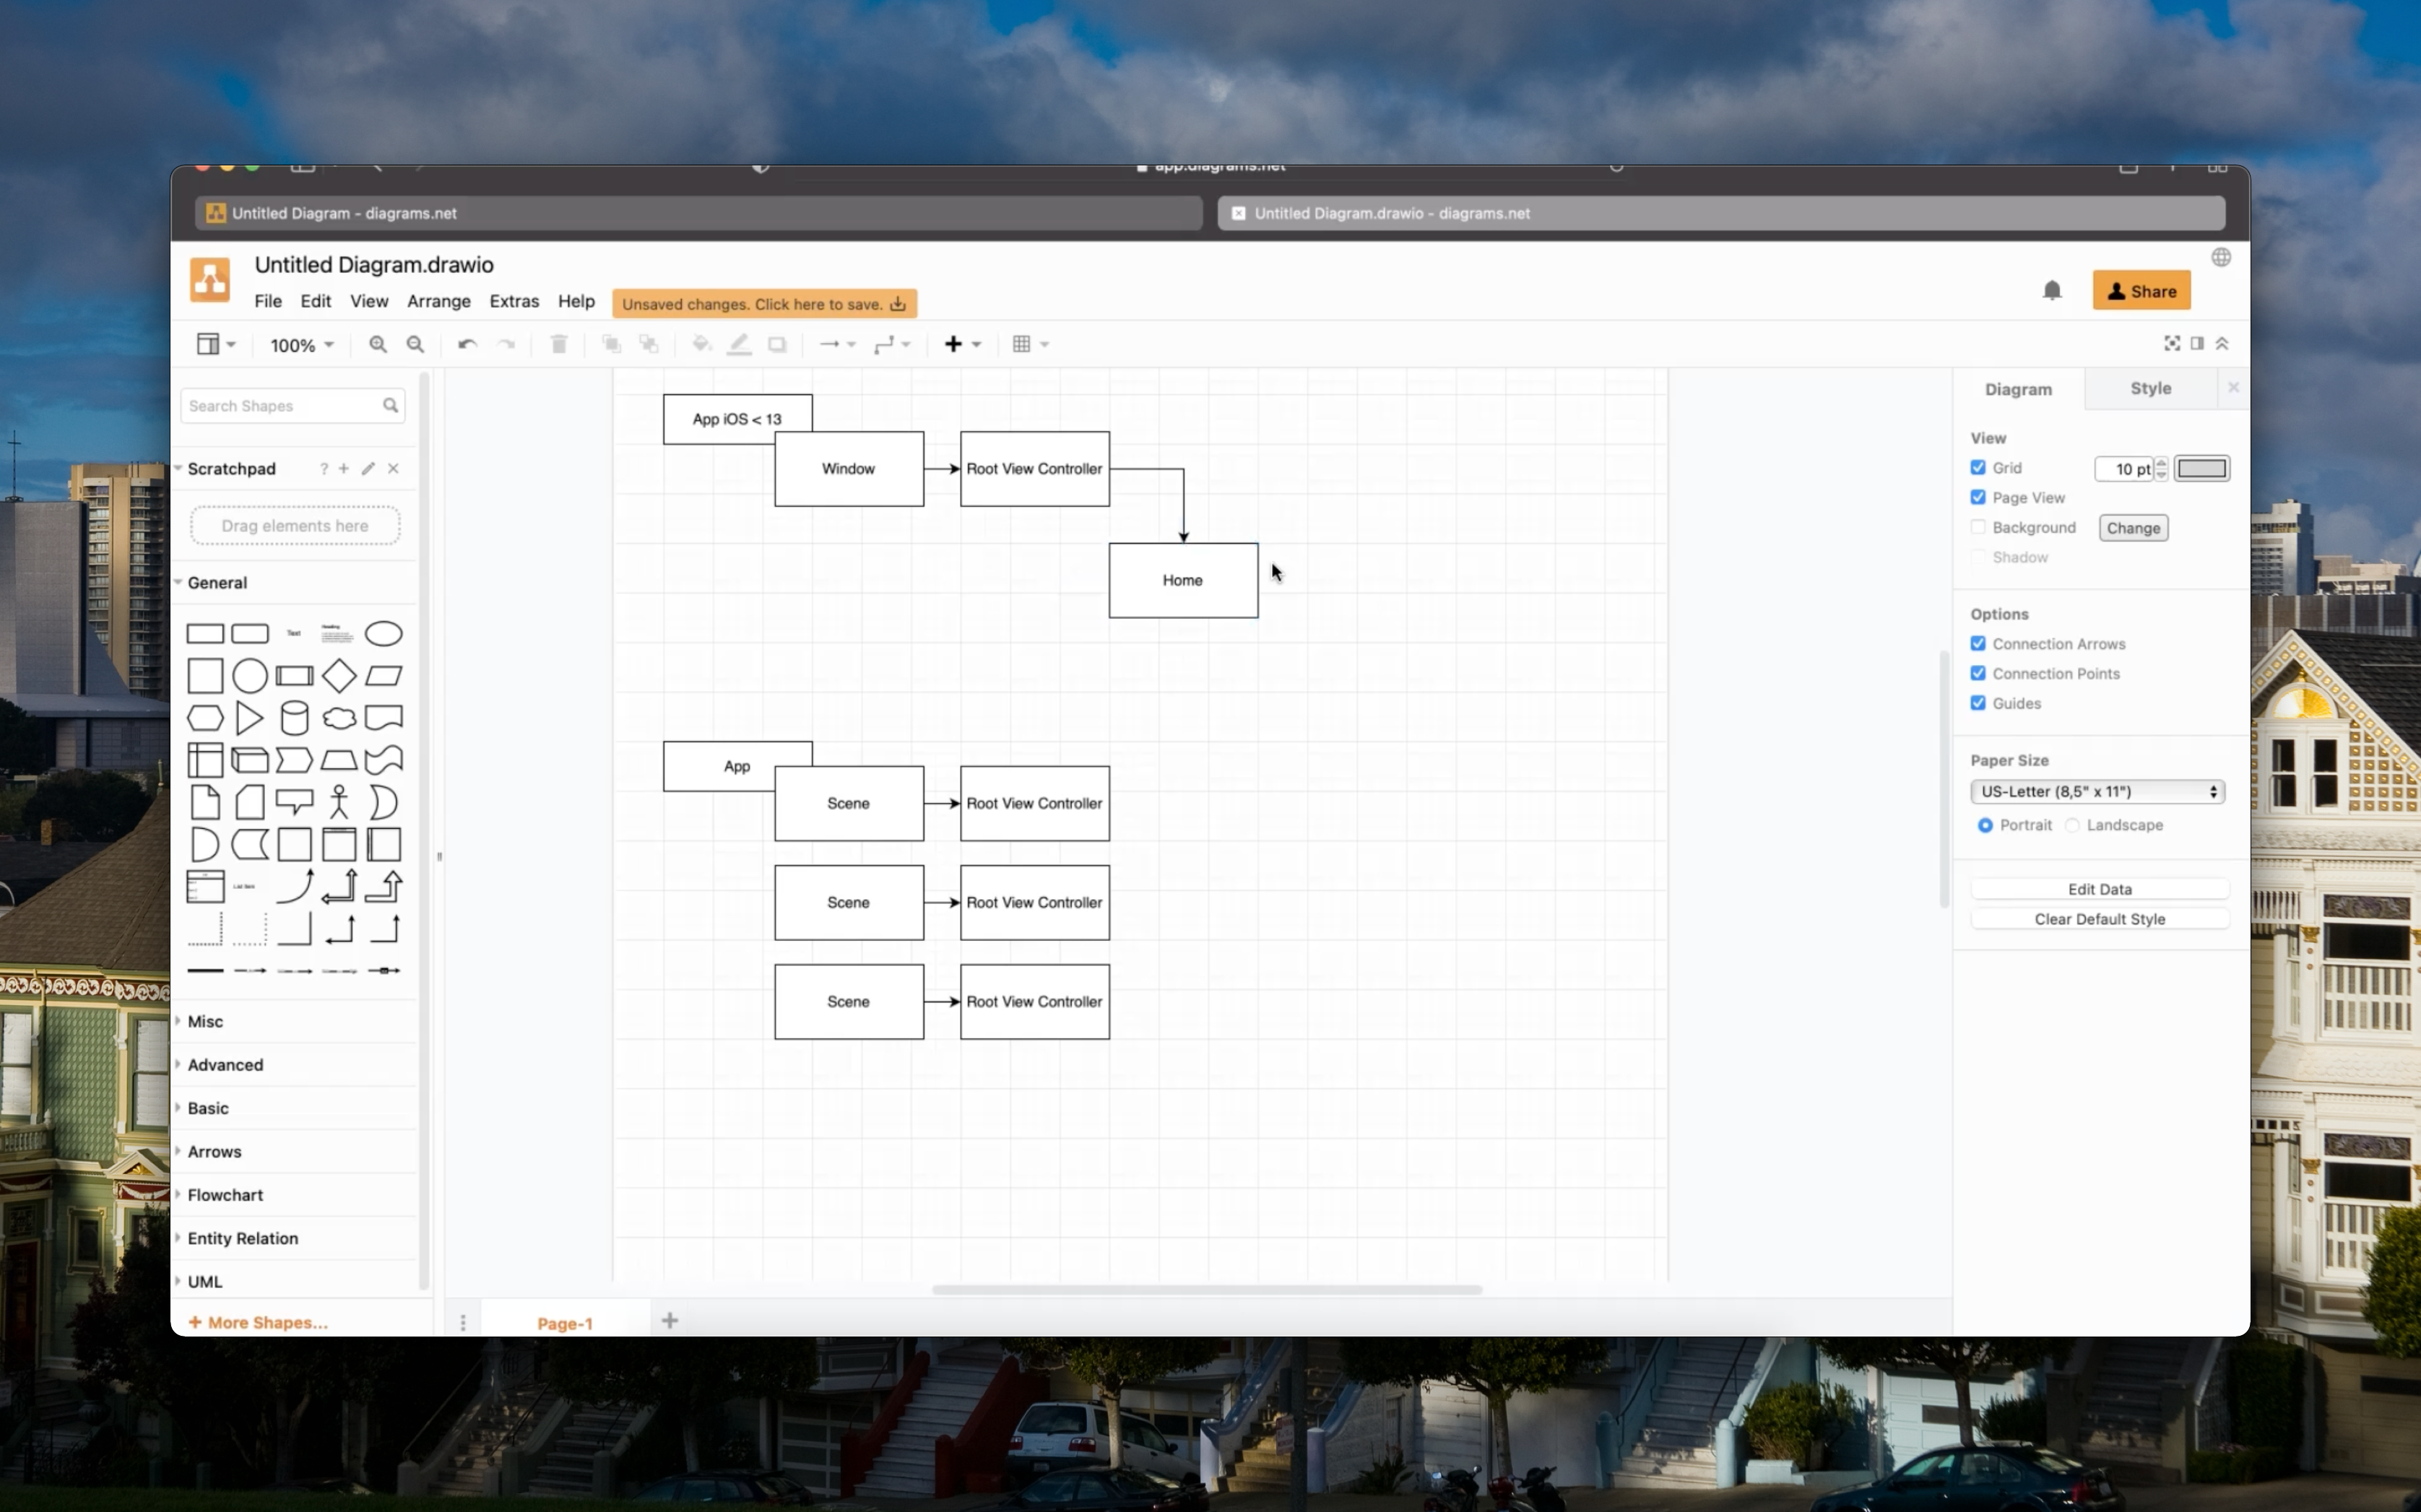Click the Delete trash icon
Image resolution: width=2421 pixels, height=1512 pixels.
[x=559, y=344]
